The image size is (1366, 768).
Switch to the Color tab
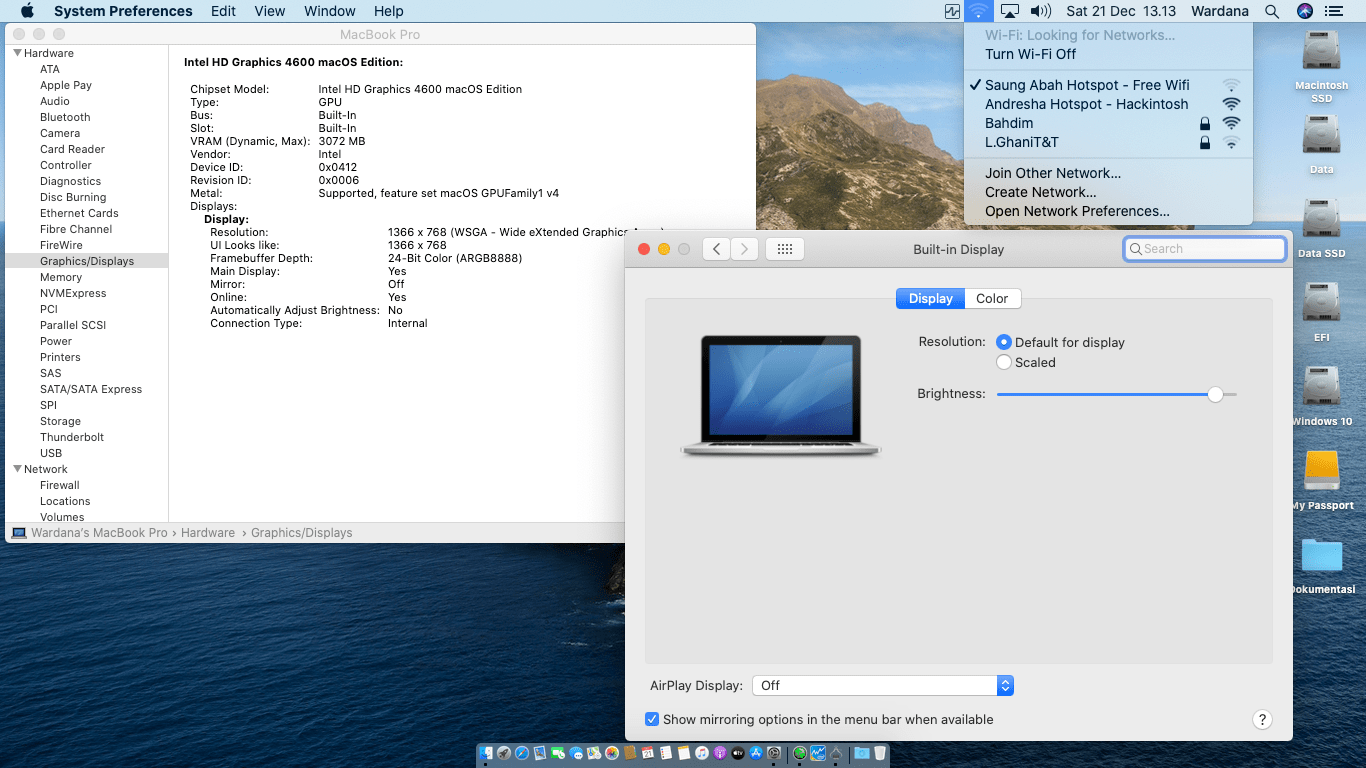(992, 298)
